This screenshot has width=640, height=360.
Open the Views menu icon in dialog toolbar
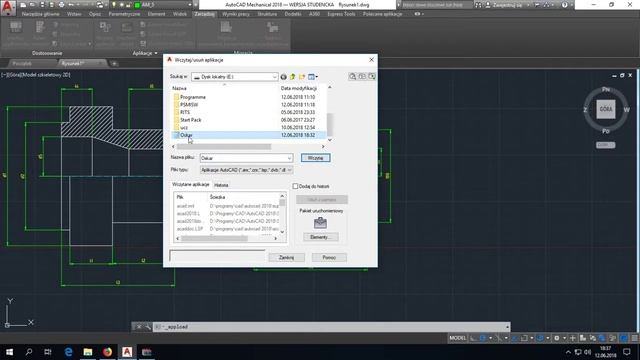(312, 77)
